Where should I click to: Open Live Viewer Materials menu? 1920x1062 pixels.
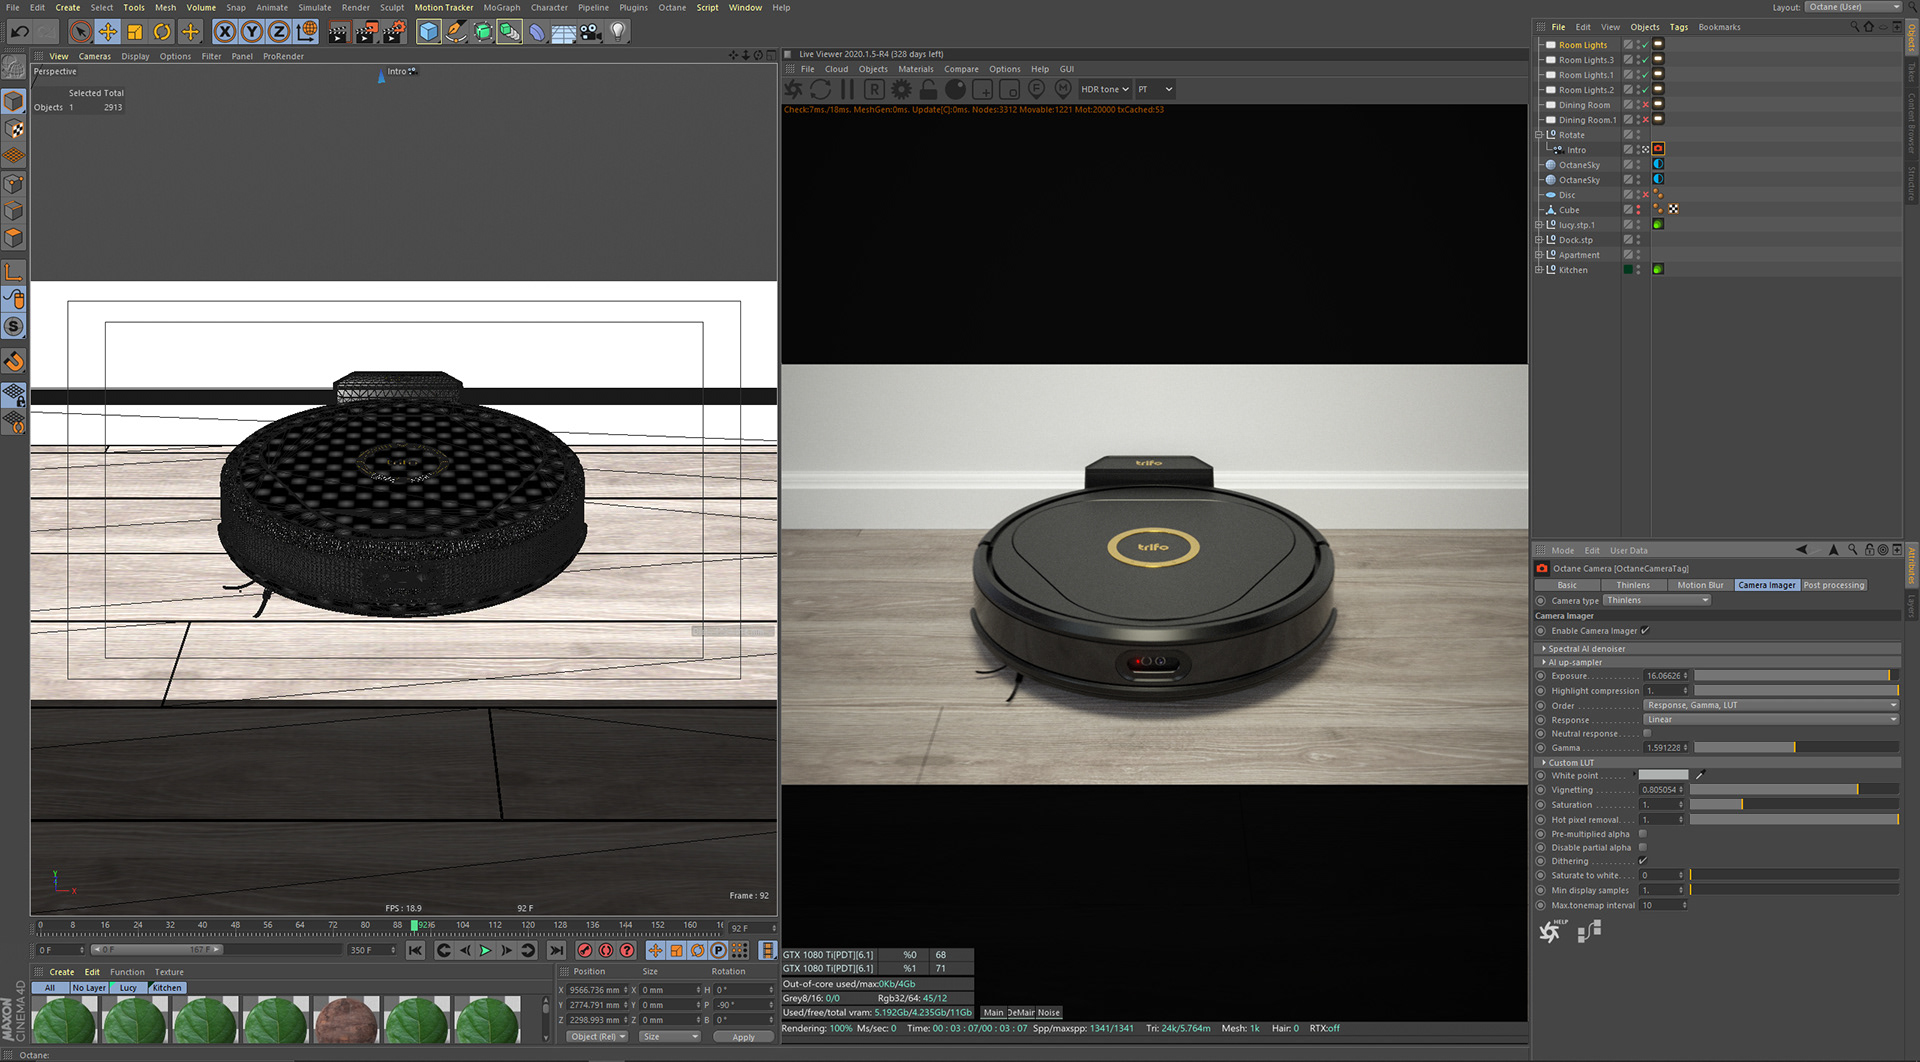(916, 69)
